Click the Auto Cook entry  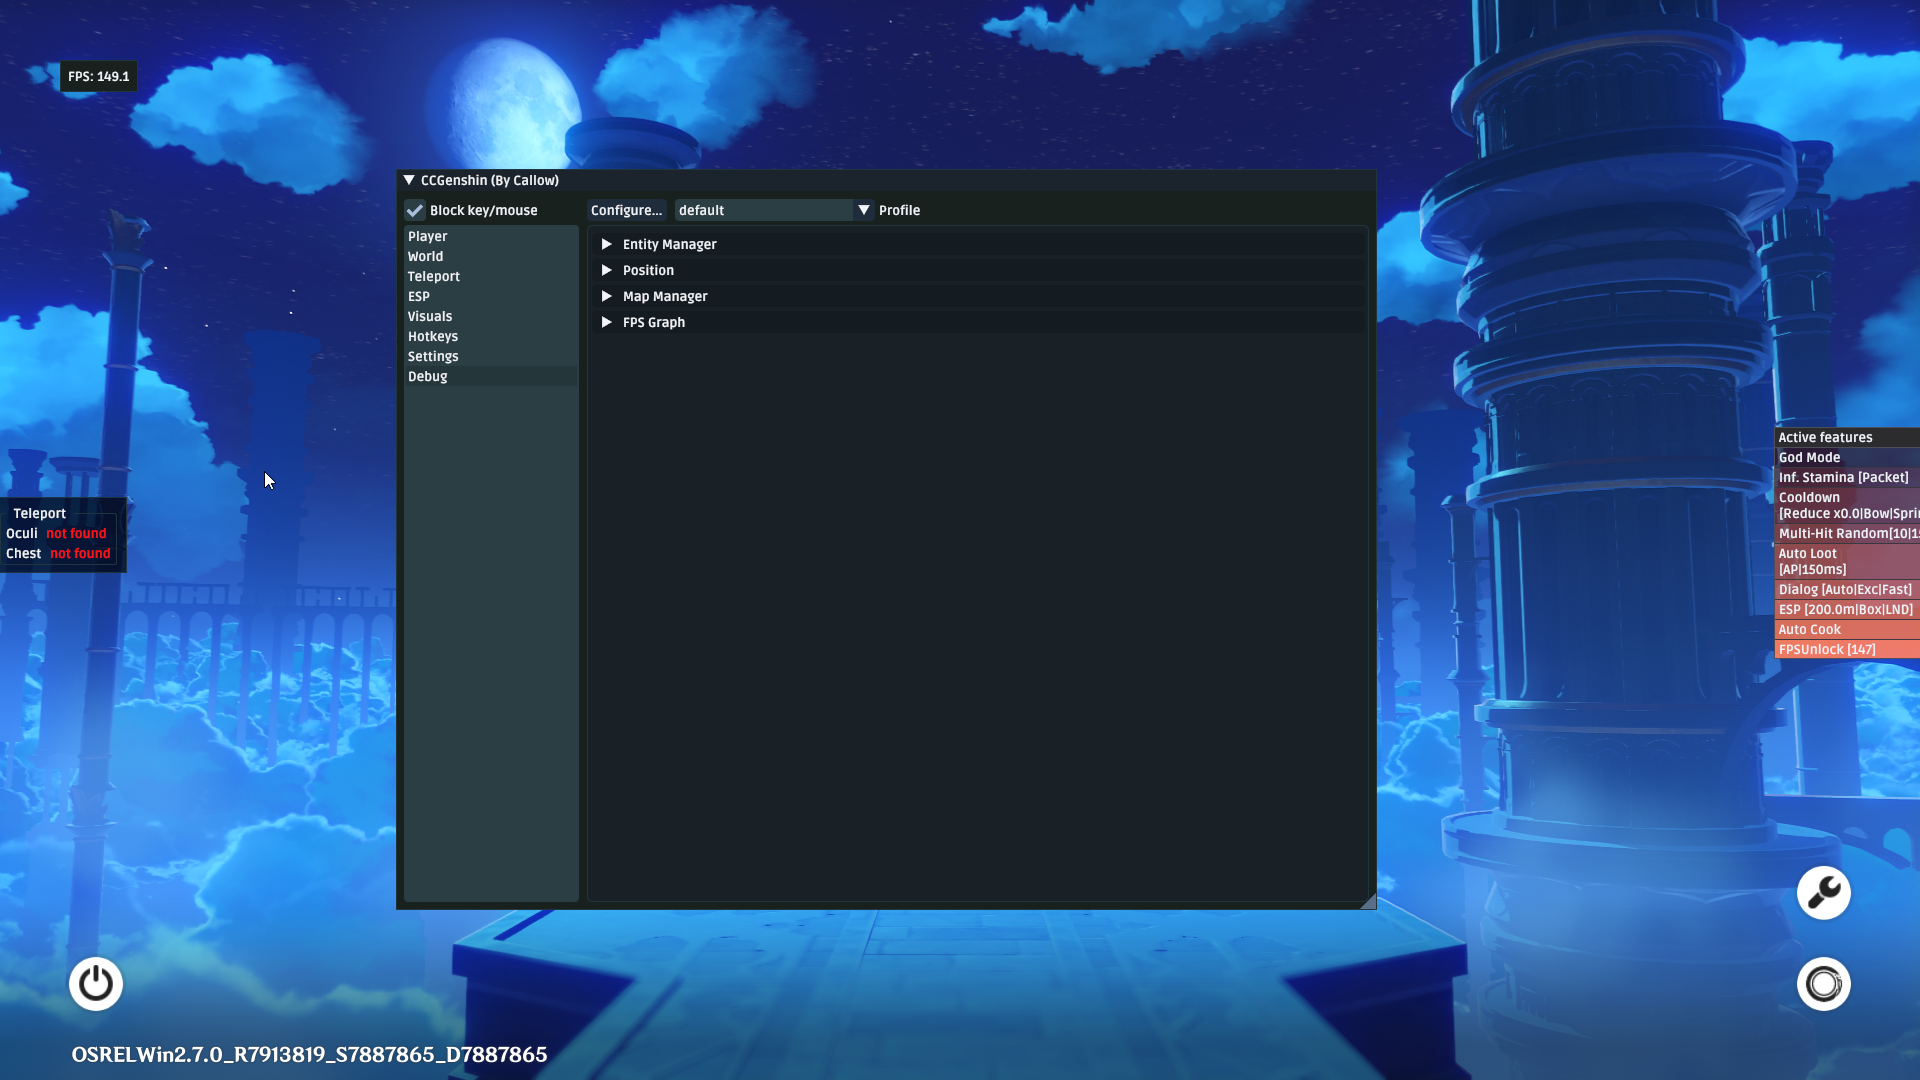pos(1847,629)
